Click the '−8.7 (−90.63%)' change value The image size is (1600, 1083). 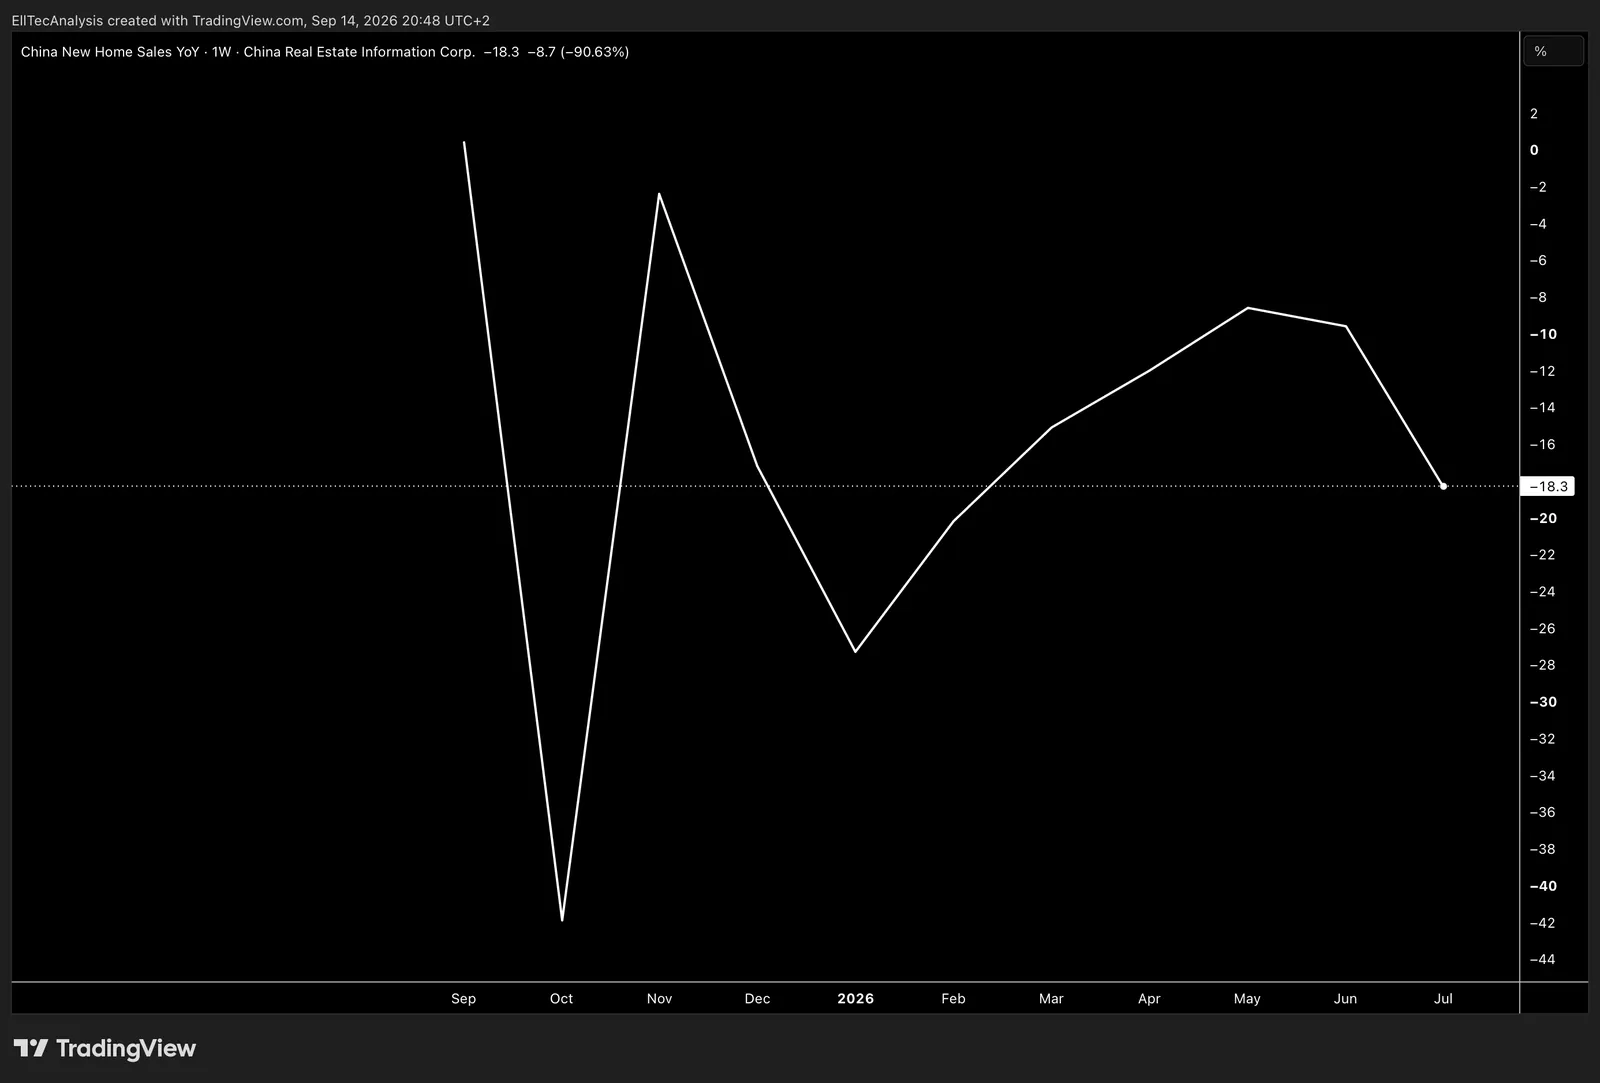click(578, 52)
